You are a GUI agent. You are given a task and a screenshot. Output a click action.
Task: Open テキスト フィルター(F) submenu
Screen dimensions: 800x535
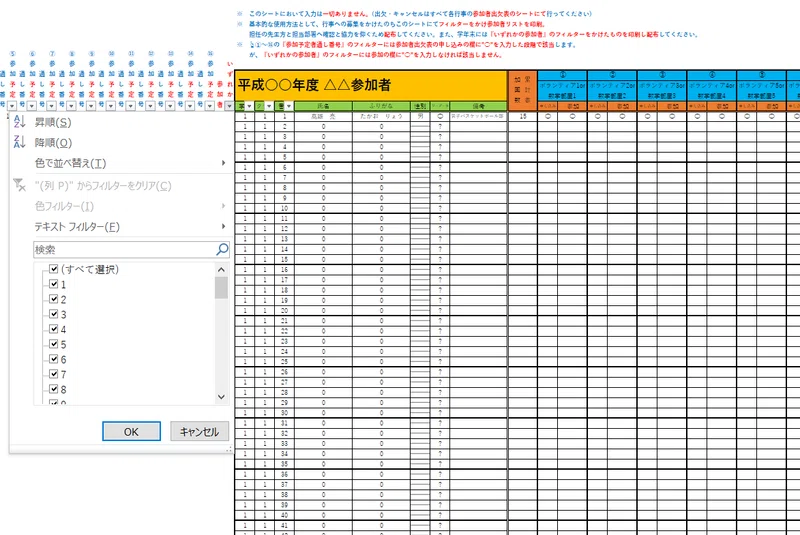[120, 226]
